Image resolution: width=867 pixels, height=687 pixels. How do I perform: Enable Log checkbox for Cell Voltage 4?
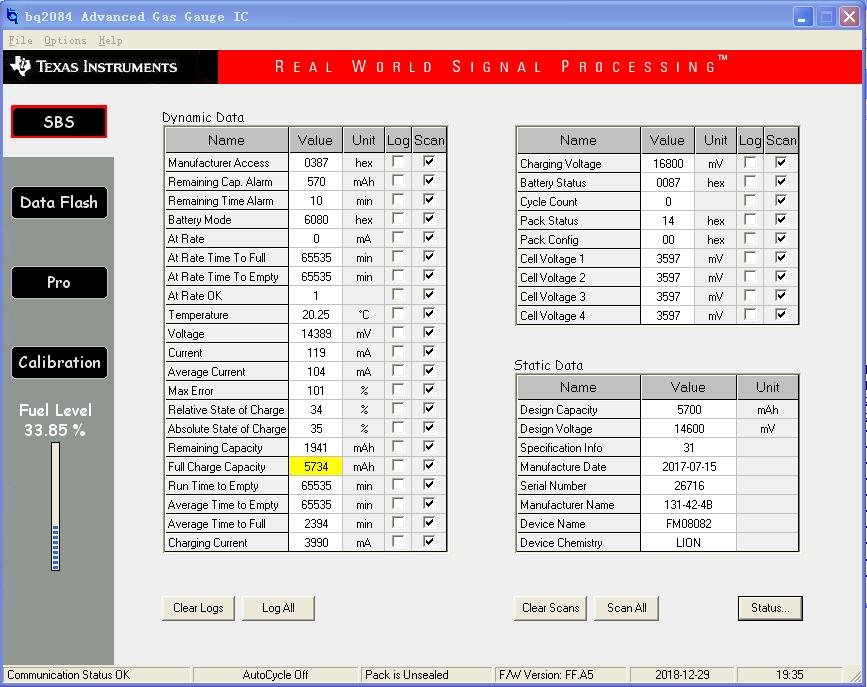[x=750, y=314]
